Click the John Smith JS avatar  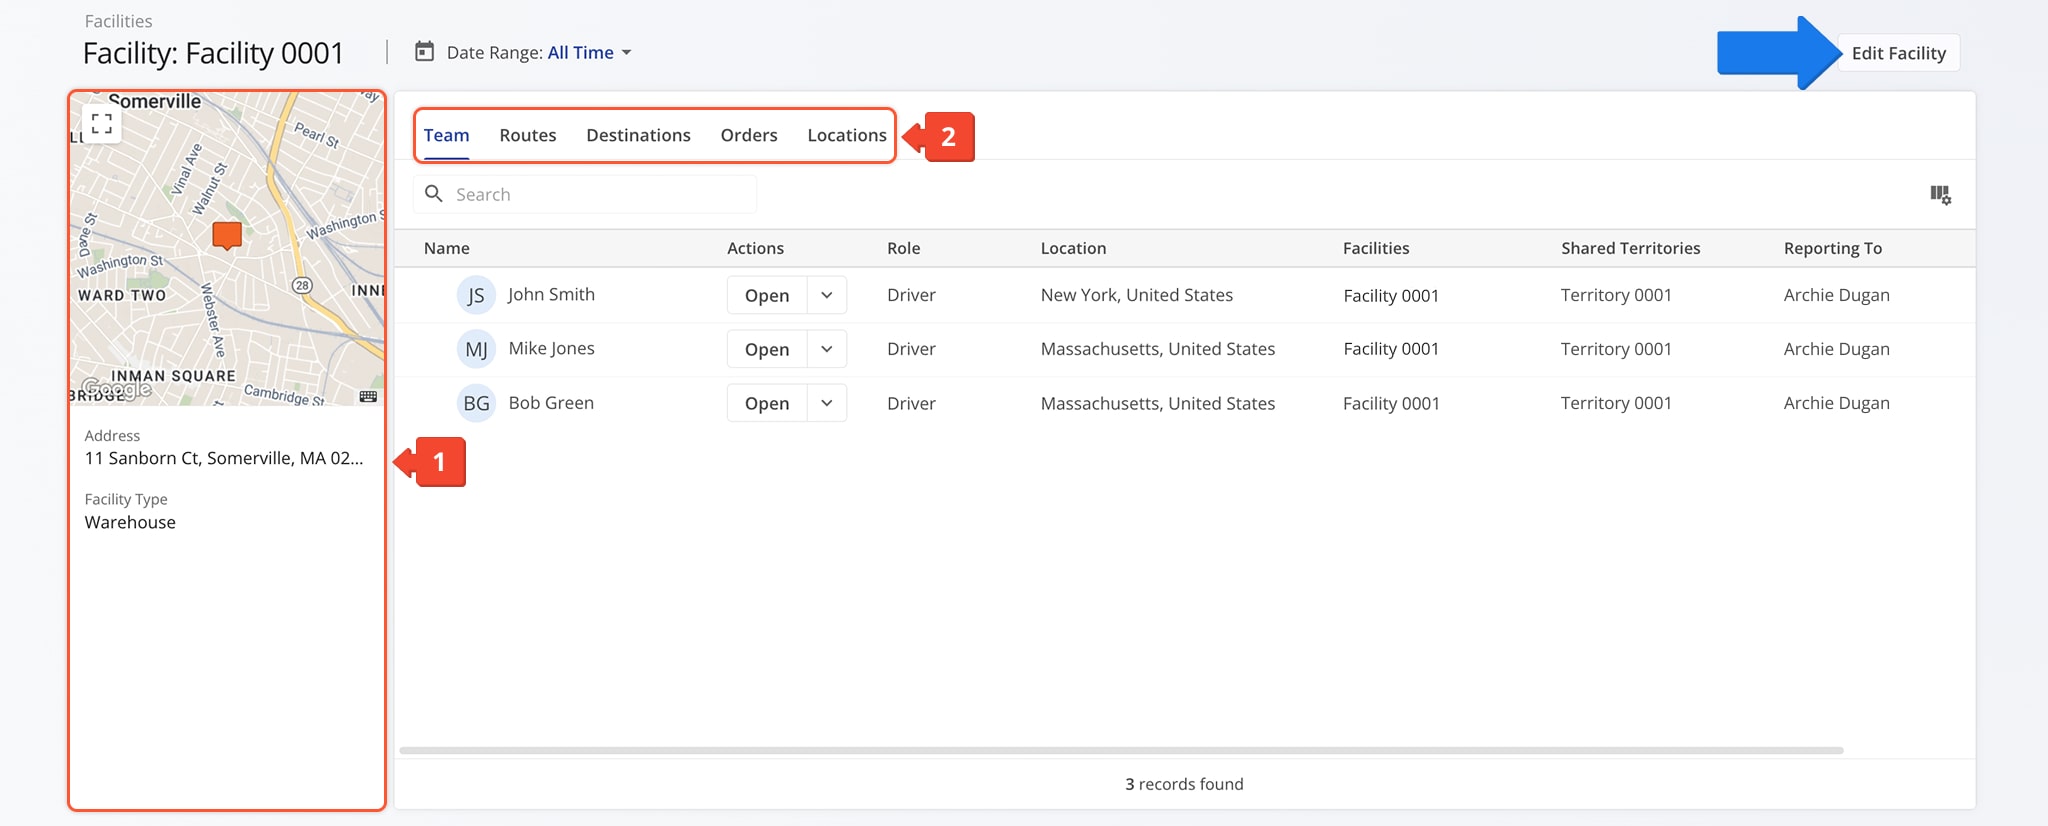pyautogui.click(x=476, y=295)
